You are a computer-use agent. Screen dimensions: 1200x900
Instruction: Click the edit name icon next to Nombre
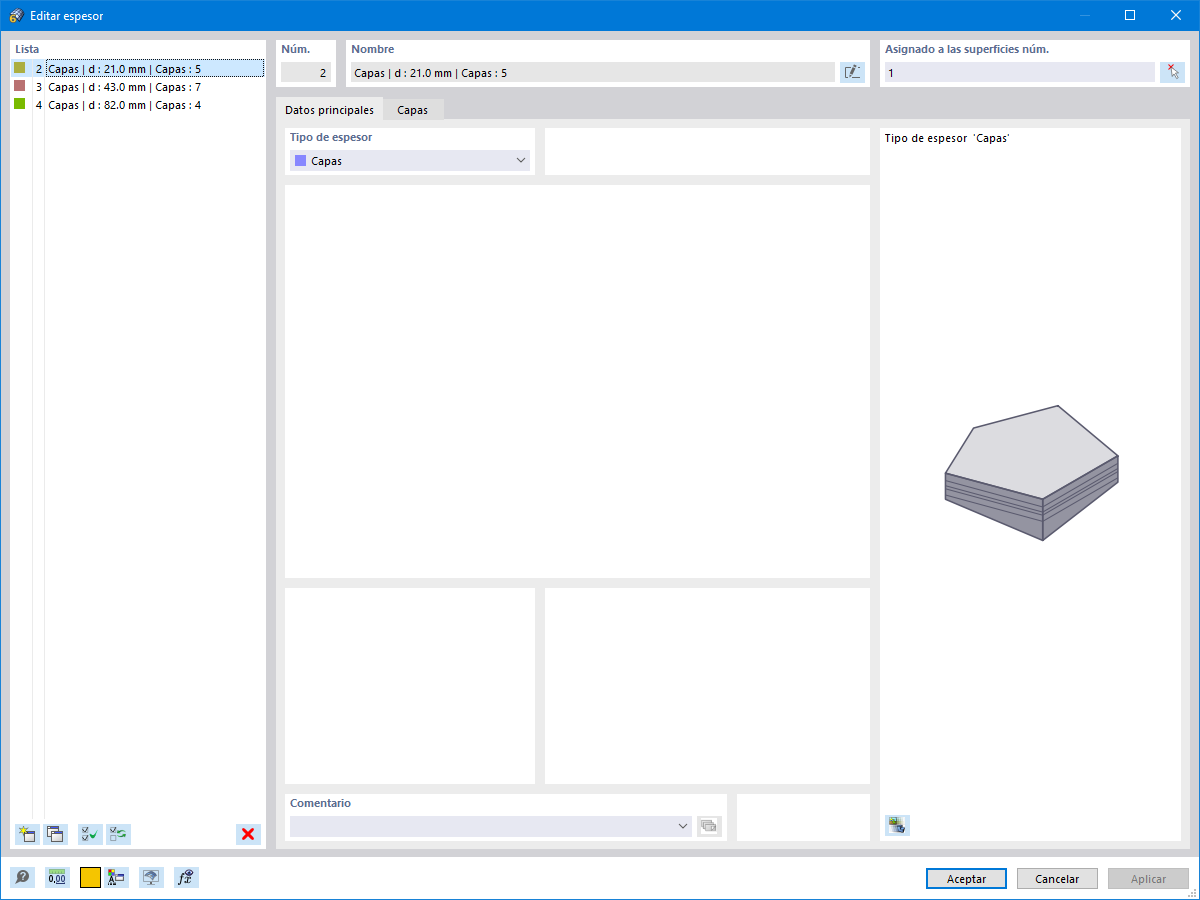pyautogui.click(x=852, y=72)
